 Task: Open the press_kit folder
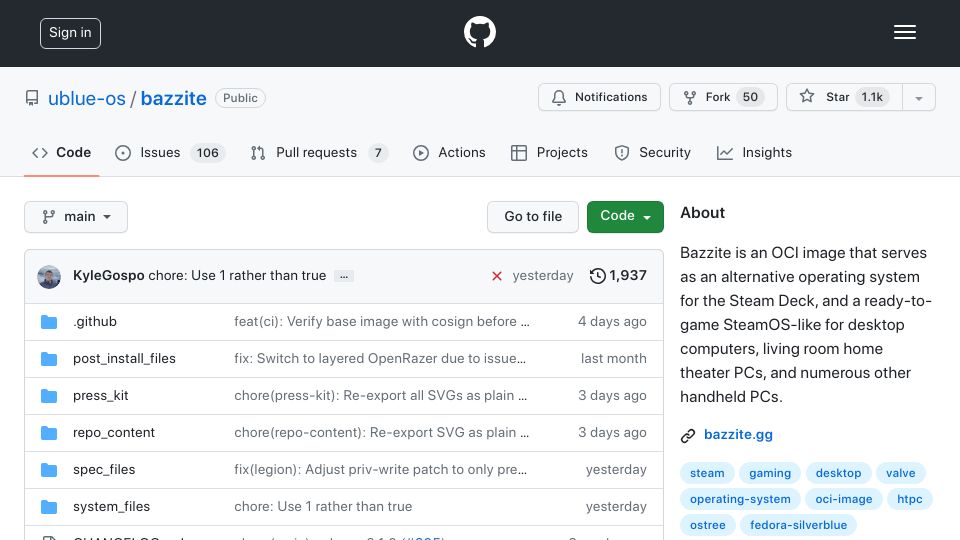tap(100, 396)
